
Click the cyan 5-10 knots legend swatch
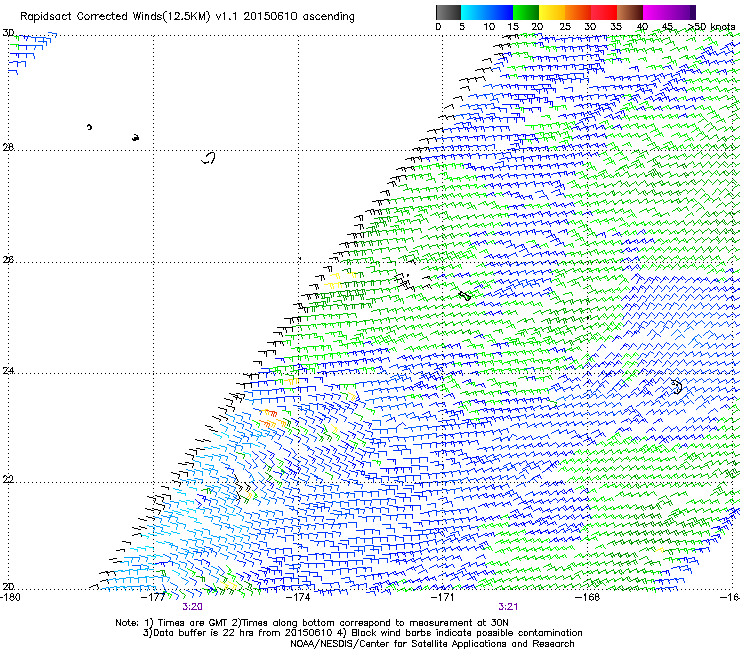point(474,12)
